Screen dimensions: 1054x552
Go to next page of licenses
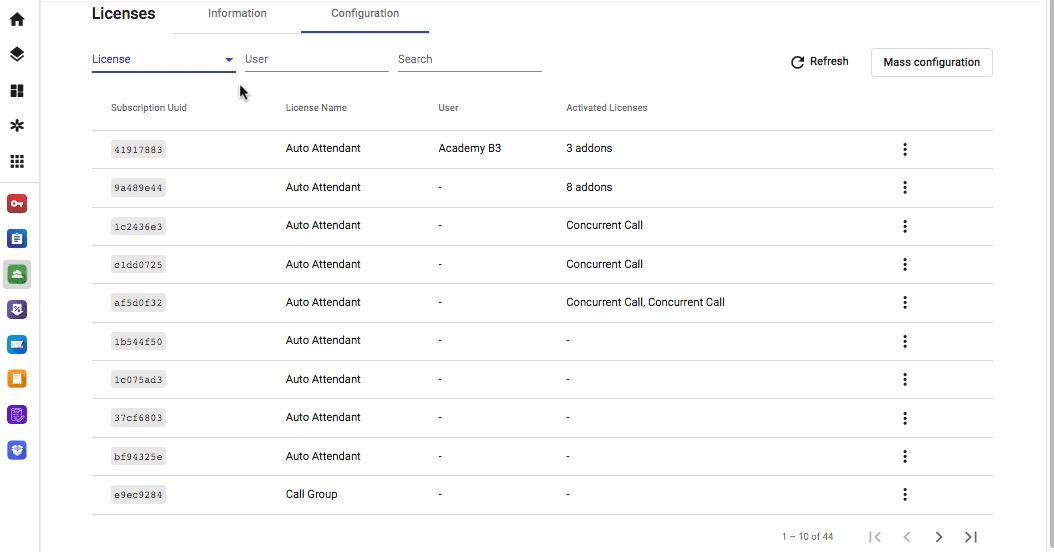(939, 537)
